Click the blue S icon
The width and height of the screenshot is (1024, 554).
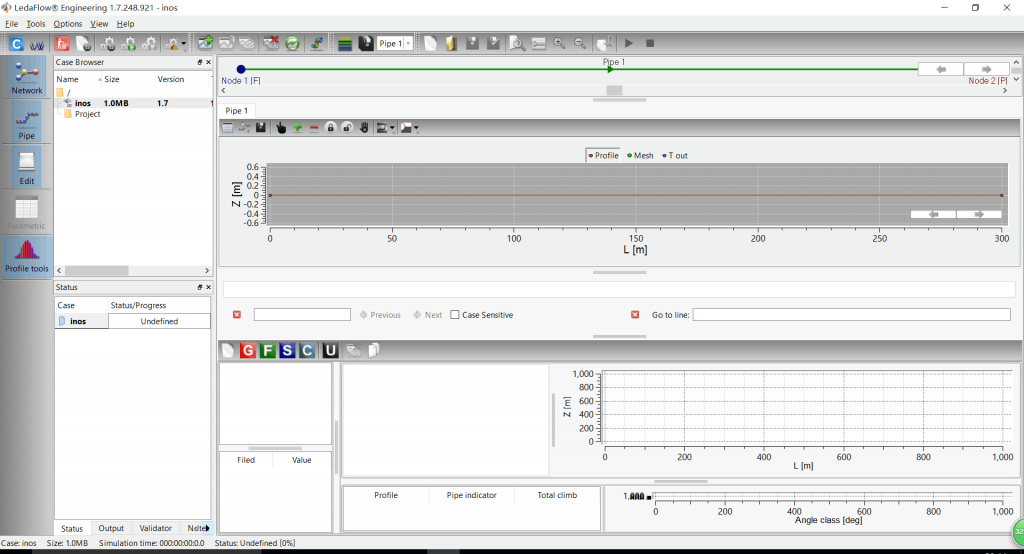point(287,350)
